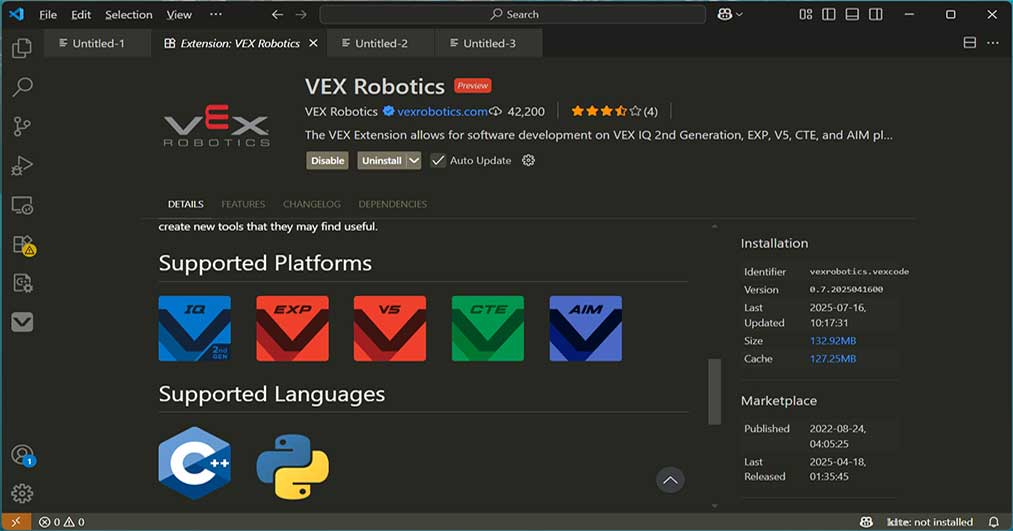
Task: Click the IQ 2nd Gen platform icon
Action: tap(194, 329)
